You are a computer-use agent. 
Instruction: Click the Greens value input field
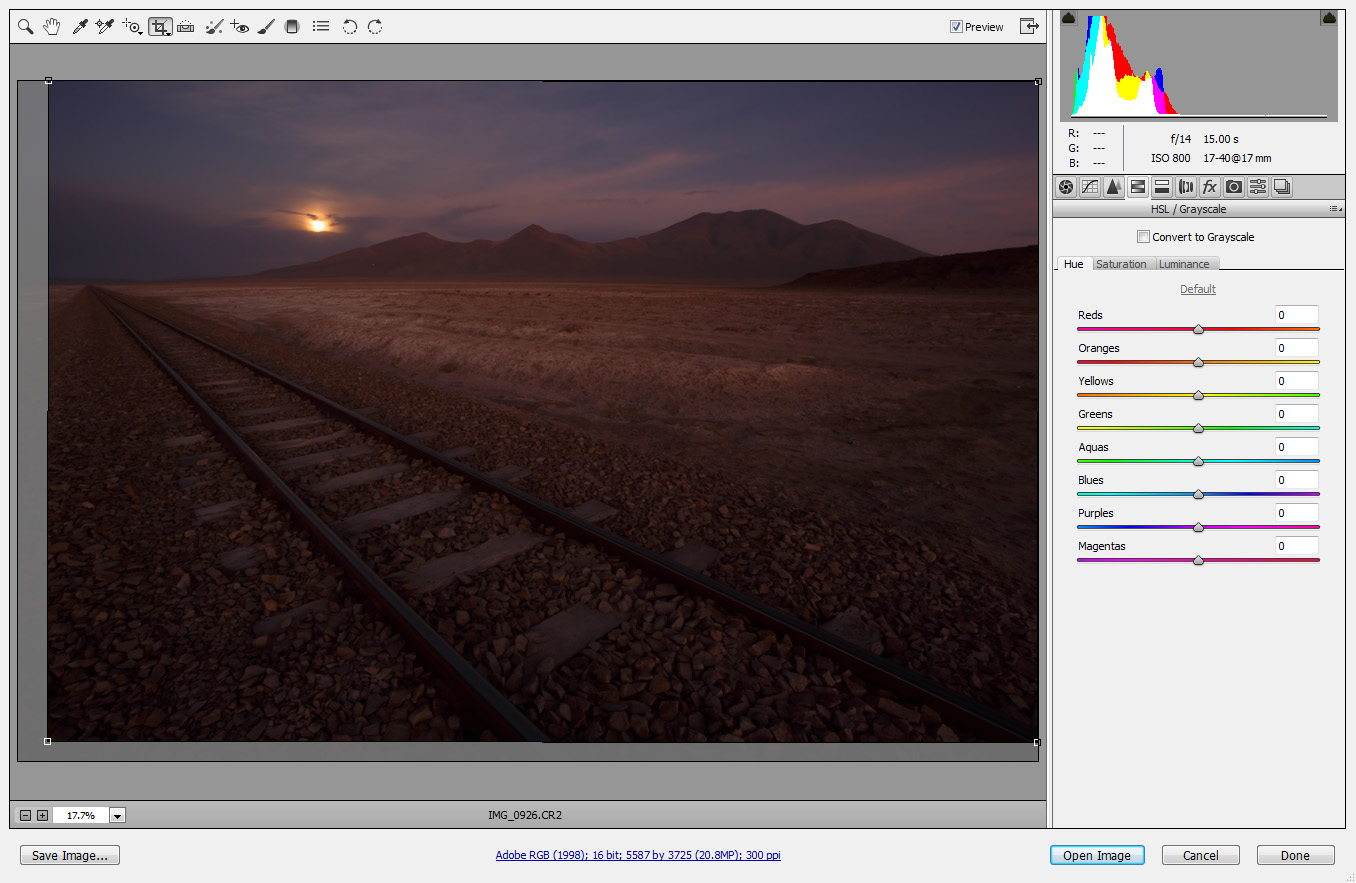[x=1296, y=414]
